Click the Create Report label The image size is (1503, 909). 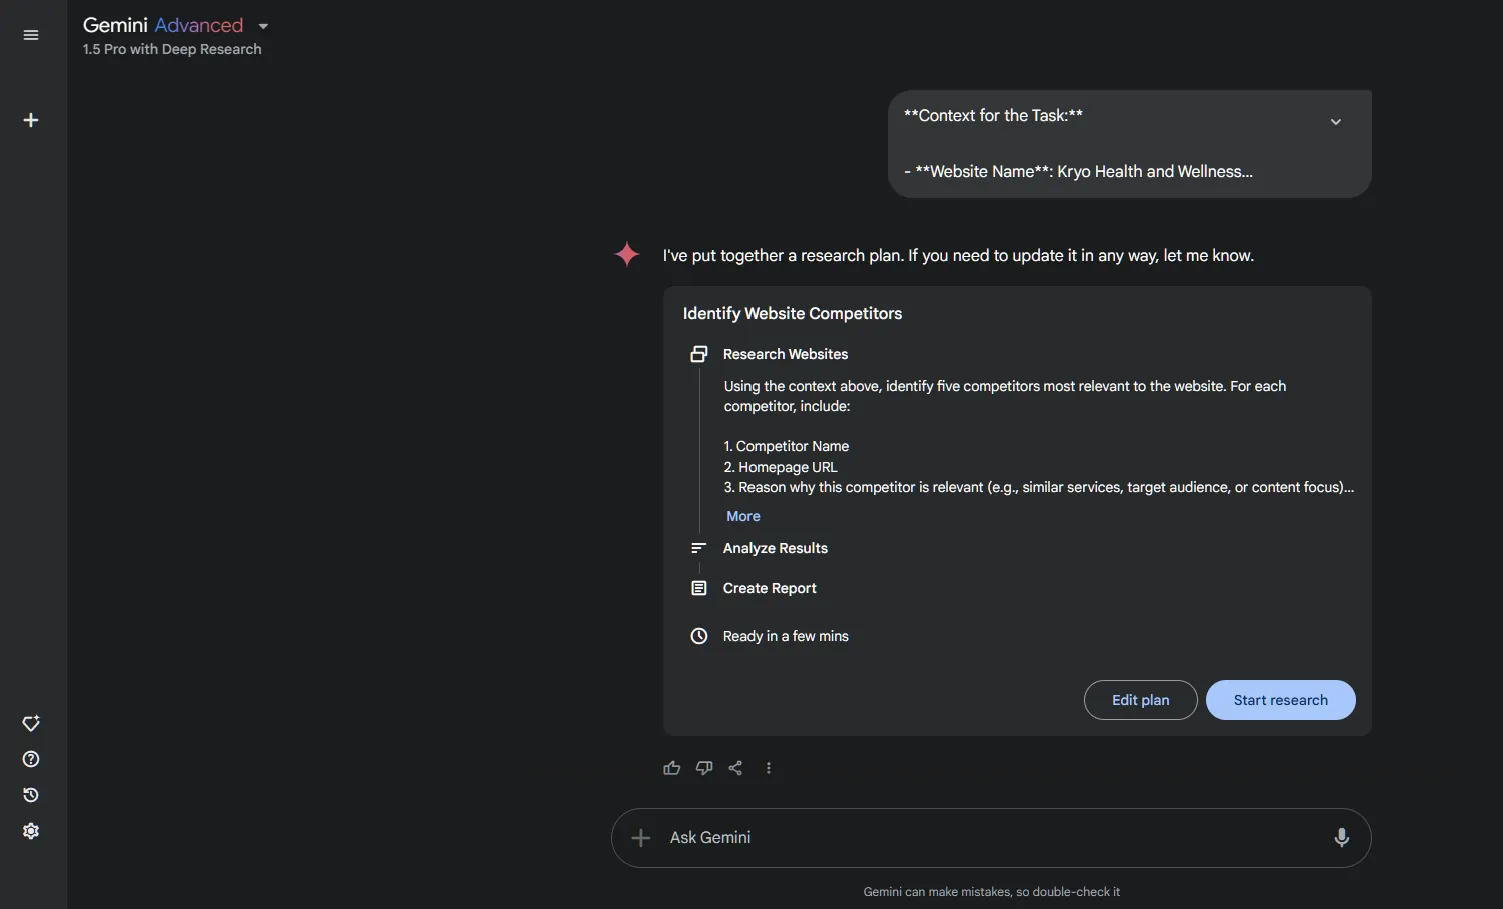point(769,588)
